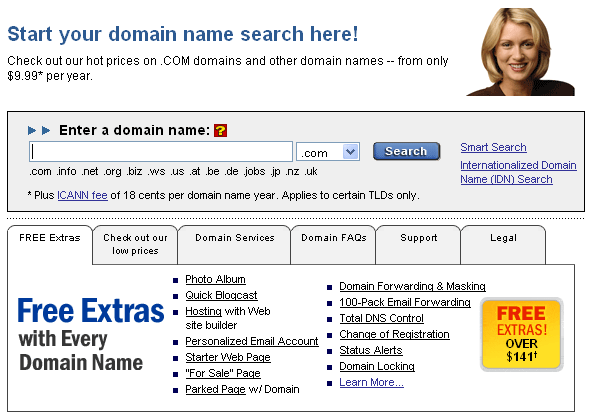This screenshot has width=601, height=415.
Task: Click the ".uk" extension text
Action: 311,171
